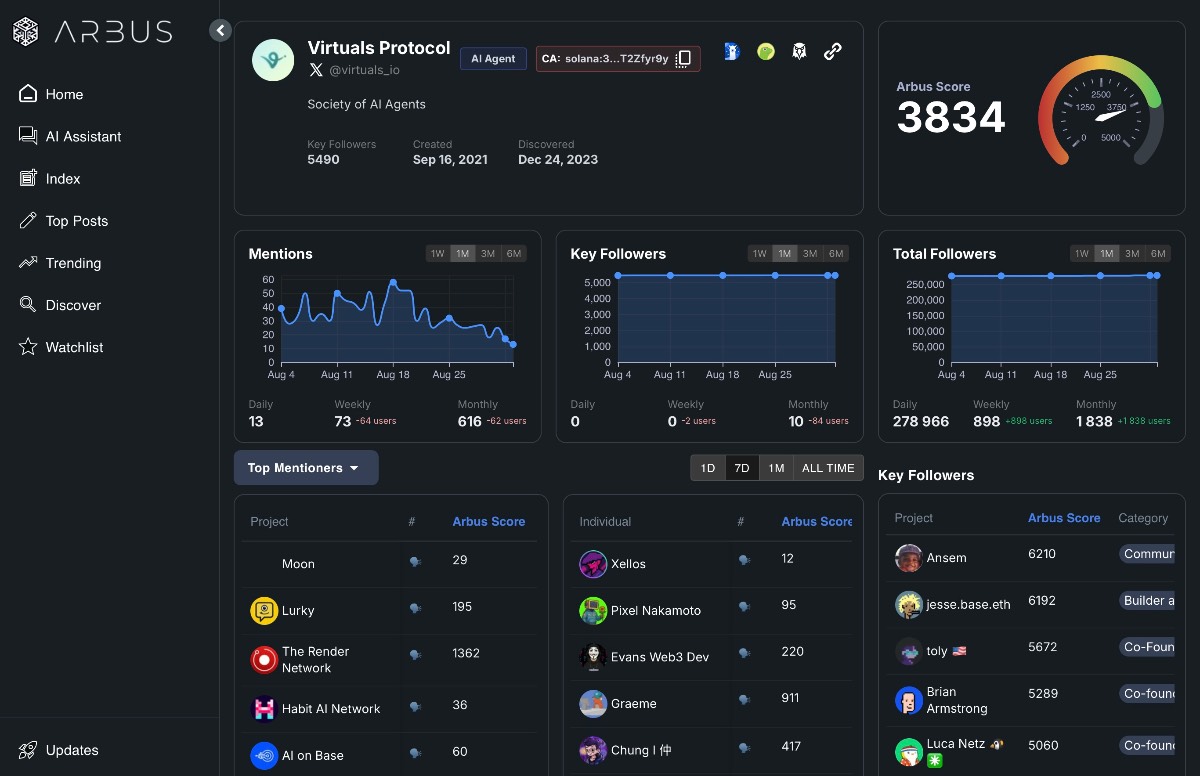This screenshot has height=776, width=1200.
Task: Set Total Followers chart to 6M
Action: [x=1158, y=254]
